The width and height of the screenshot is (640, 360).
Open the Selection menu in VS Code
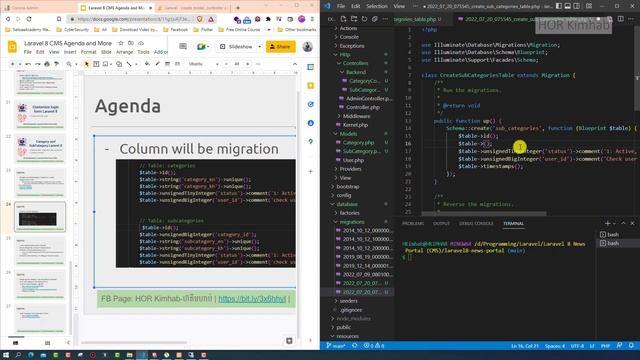click(376, 6)
